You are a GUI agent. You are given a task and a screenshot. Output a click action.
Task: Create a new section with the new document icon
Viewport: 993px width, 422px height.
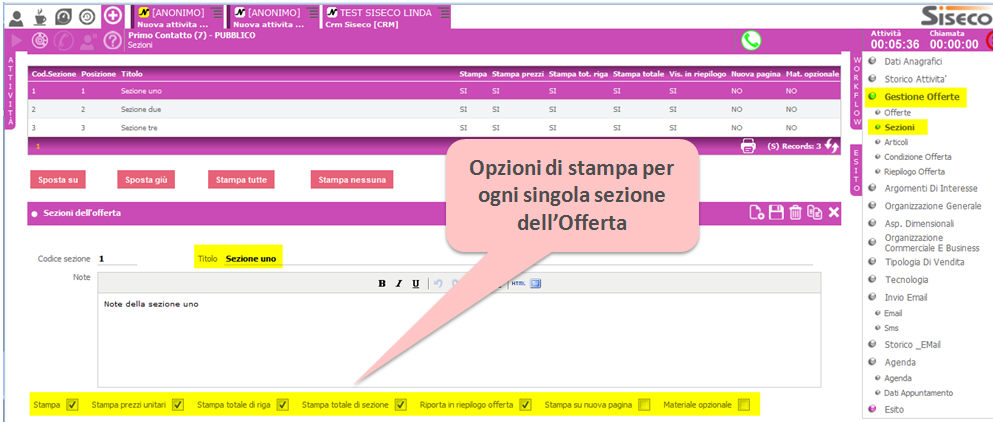[x=757, y=212]
